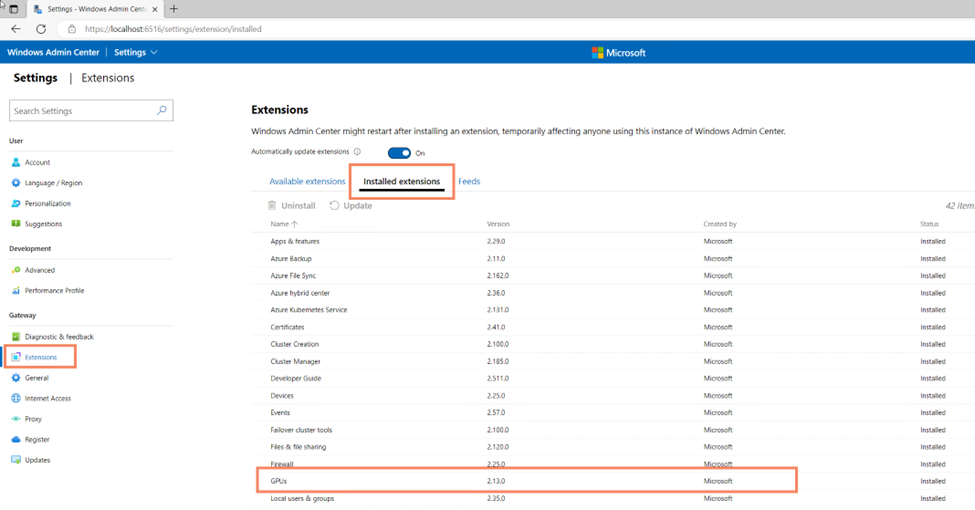The image size is (975, 510).
Task: Click the site info lock icon
Action: pyautogui.click(x=72, y=29)
